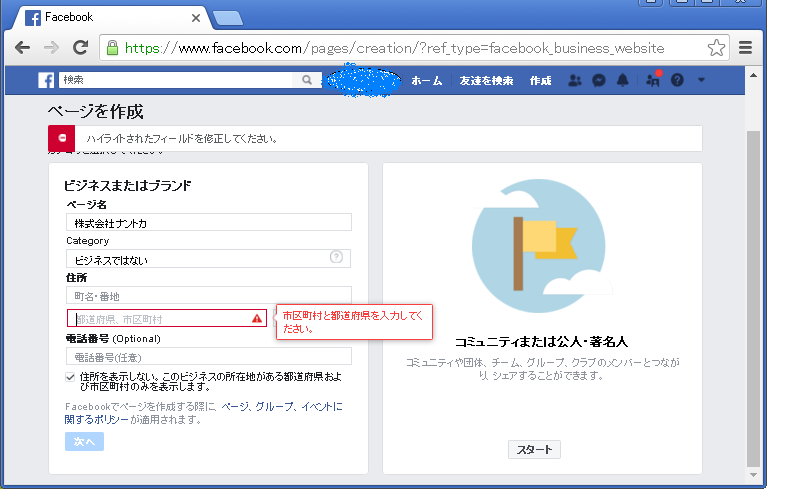The width and height of the screenshot is (800, 500).
Task: Click red error icon in alert banner
Action: coord(62,138)
